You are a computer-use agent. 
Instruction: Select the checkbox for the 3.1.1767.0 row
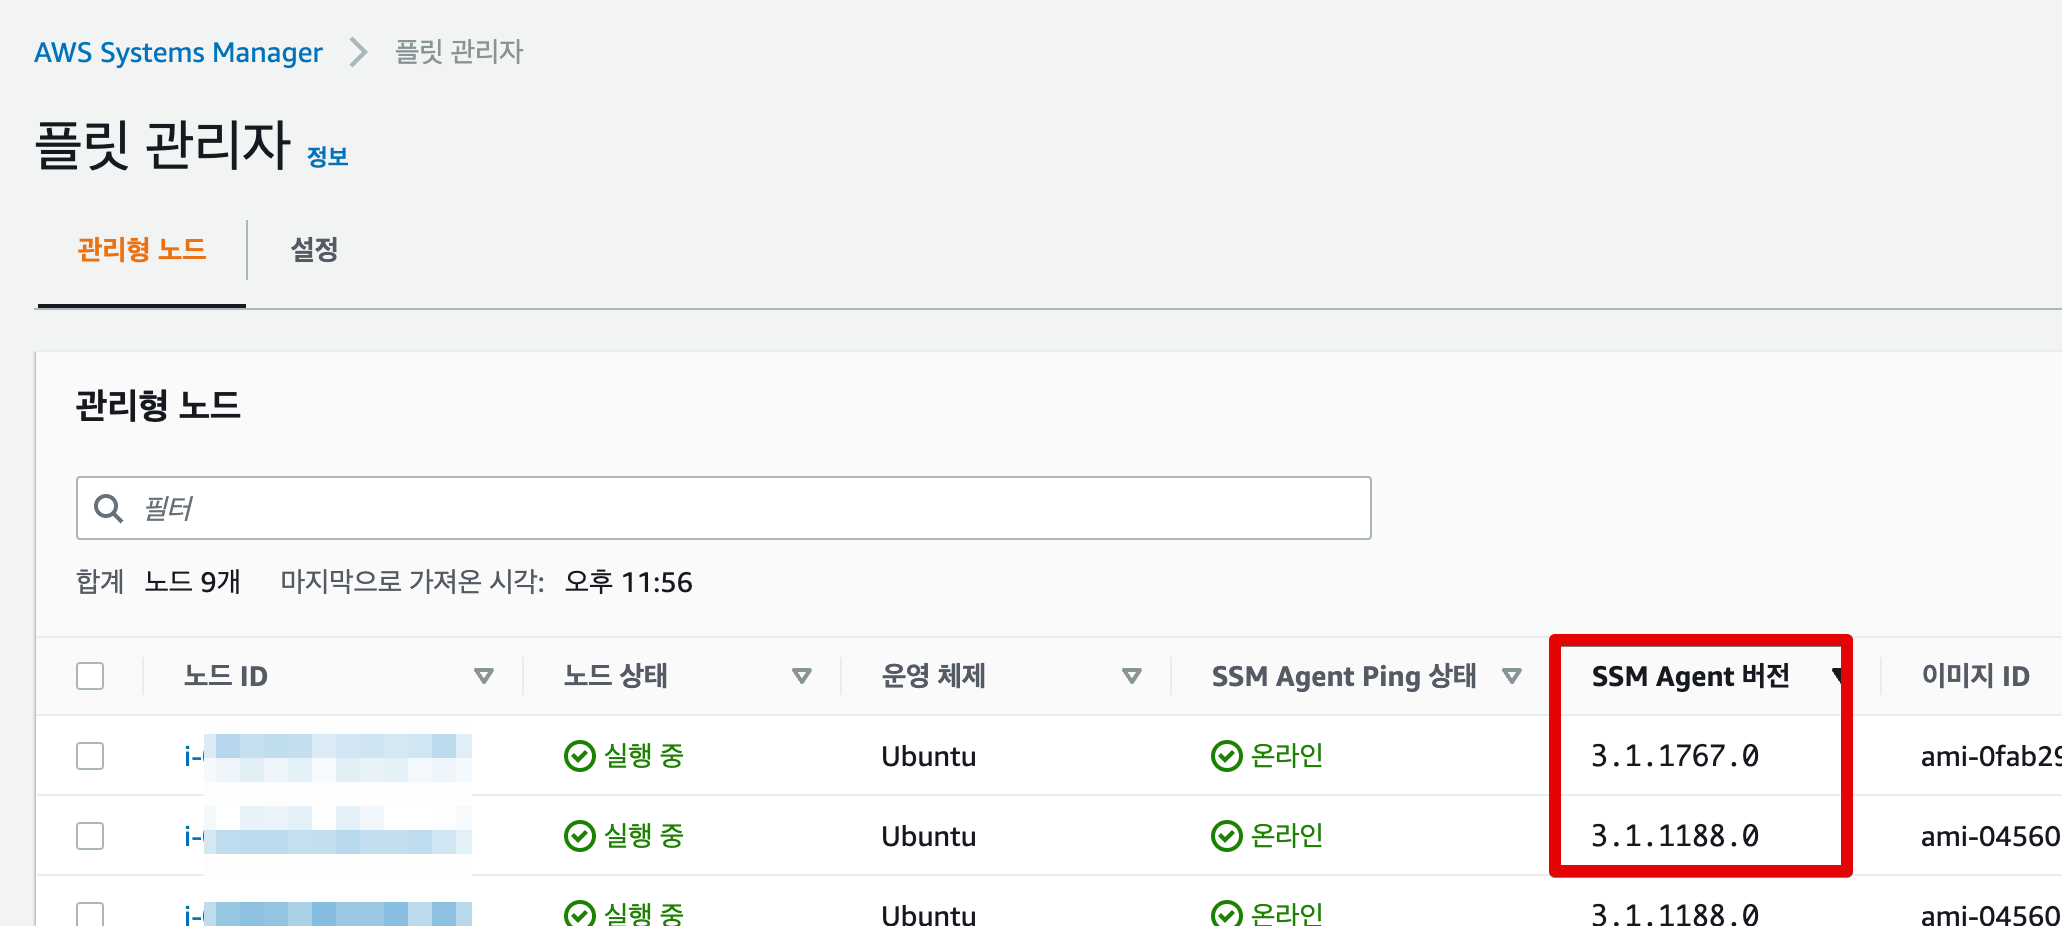90,756
